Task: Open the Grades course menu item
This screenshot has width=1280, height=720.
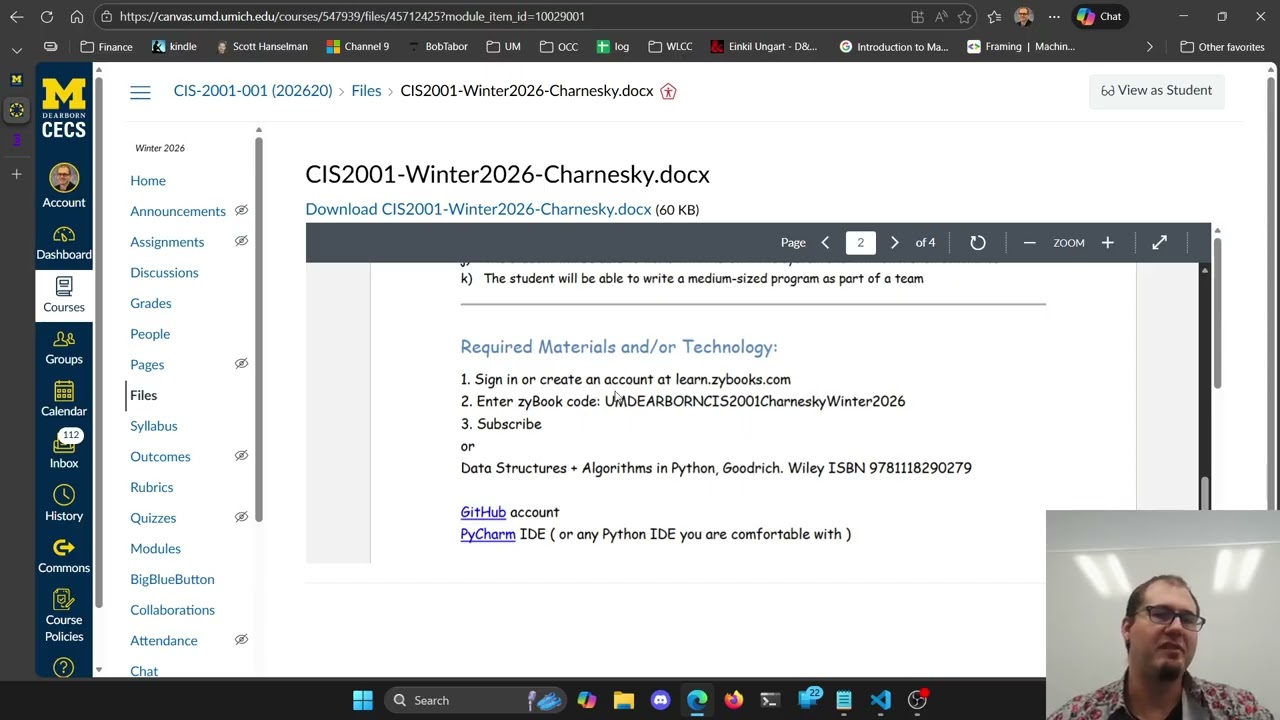Action: coord(151,303)
